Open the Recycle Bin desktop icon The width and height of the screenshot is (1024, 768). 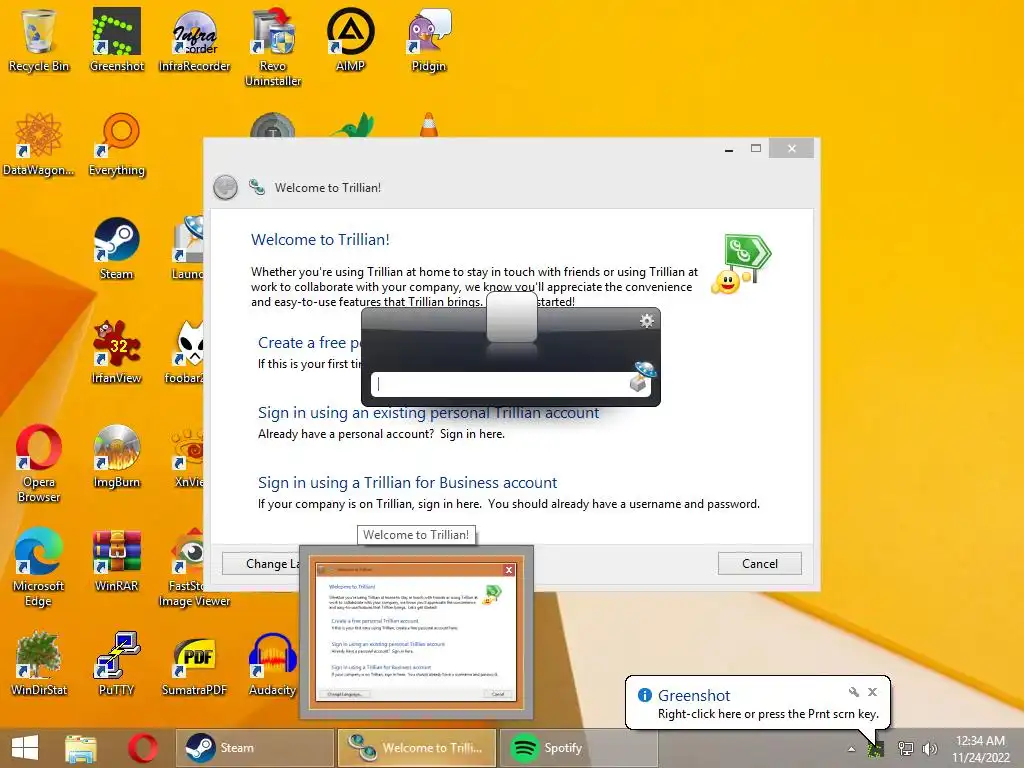pyautogui.click(x=39, y=40)
